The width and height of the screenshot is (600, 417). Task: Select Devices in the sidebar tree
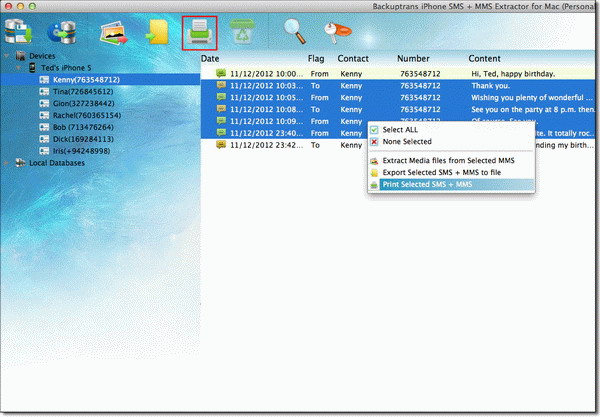click(x=42, y=56)
